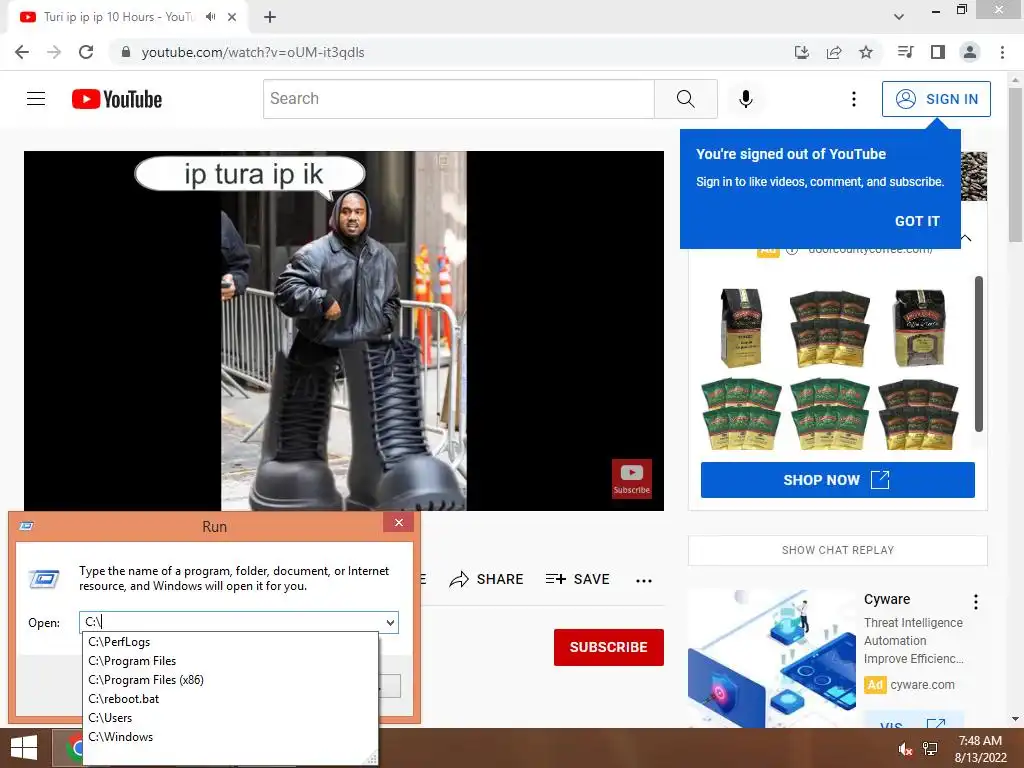1024x768 pixels.
Task: Search with voice microphone icon
Action: [746, 99]
